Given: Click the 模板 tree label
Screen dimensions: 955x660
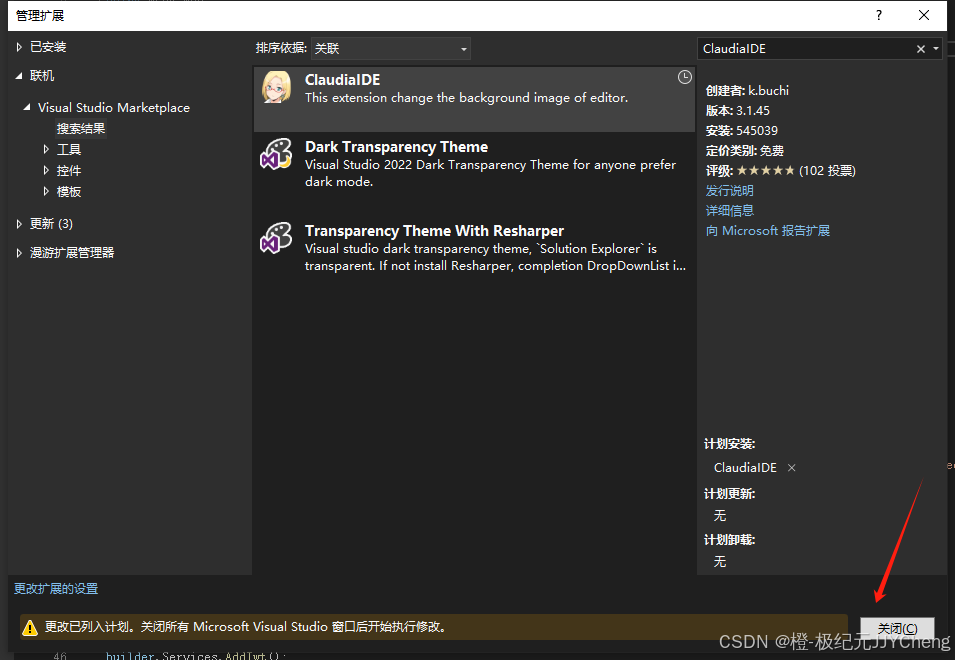Looking at the screenshot, I should [x=69, y=191].
